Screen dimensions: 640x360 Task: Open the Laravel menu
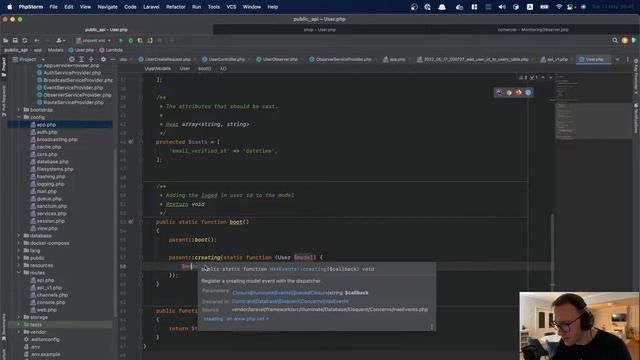[x=151, y=7]
